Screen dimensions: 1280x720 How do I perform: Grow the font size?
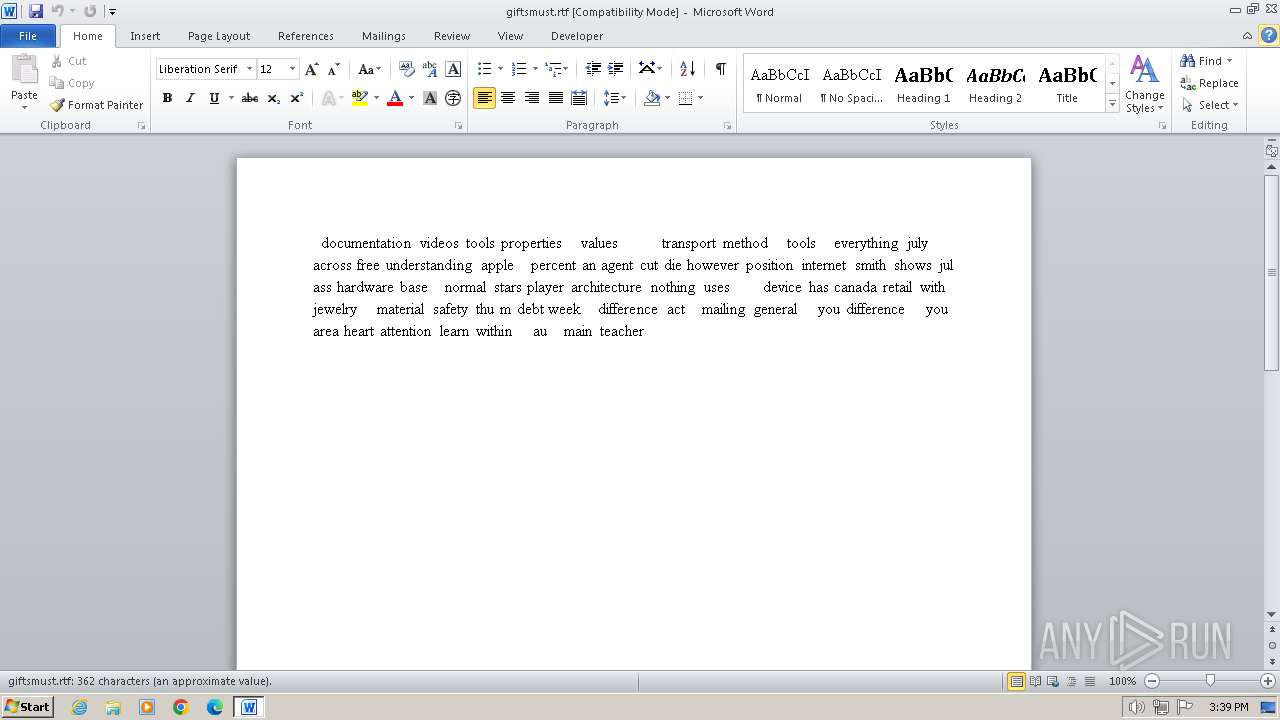(x=312, y=69)
